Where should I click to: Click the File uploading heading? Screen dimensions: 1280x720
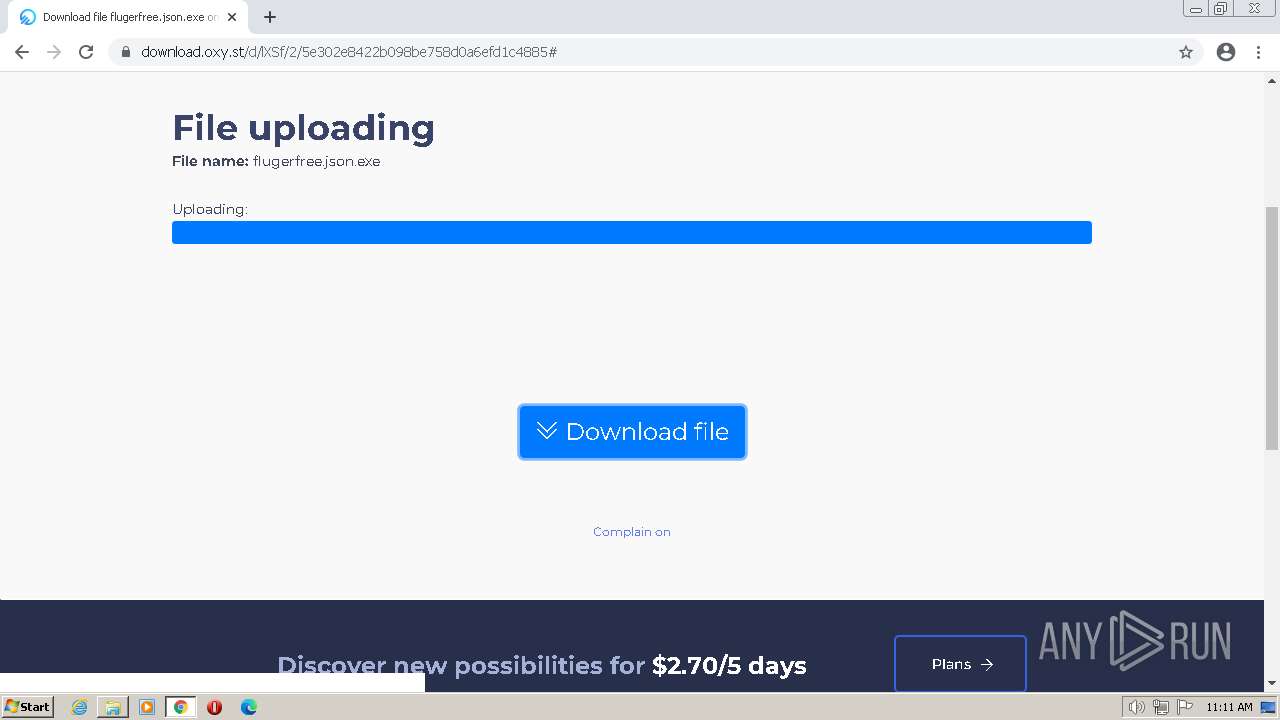coord(303,128)
